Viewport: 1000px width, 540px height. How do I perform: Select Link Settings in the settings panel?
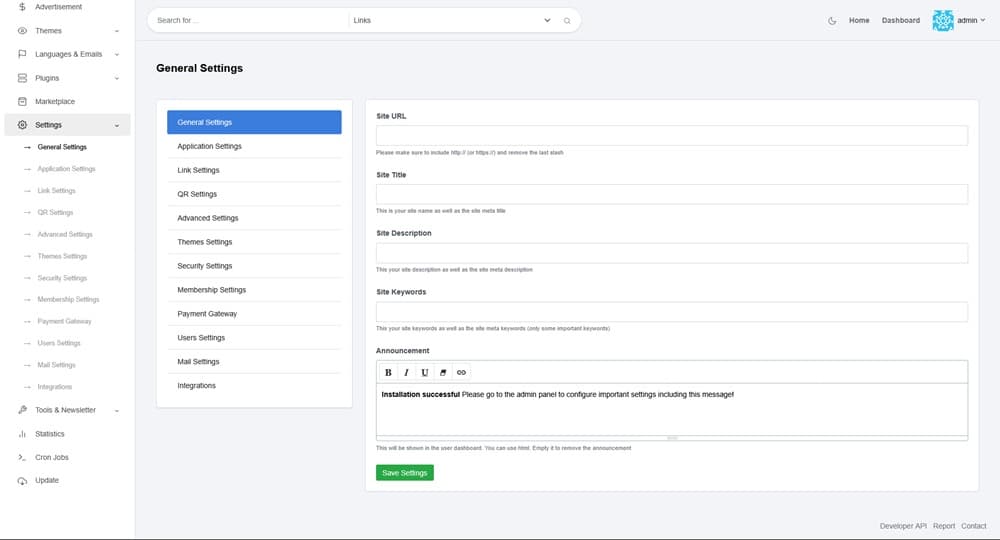(x=198, y=170)
